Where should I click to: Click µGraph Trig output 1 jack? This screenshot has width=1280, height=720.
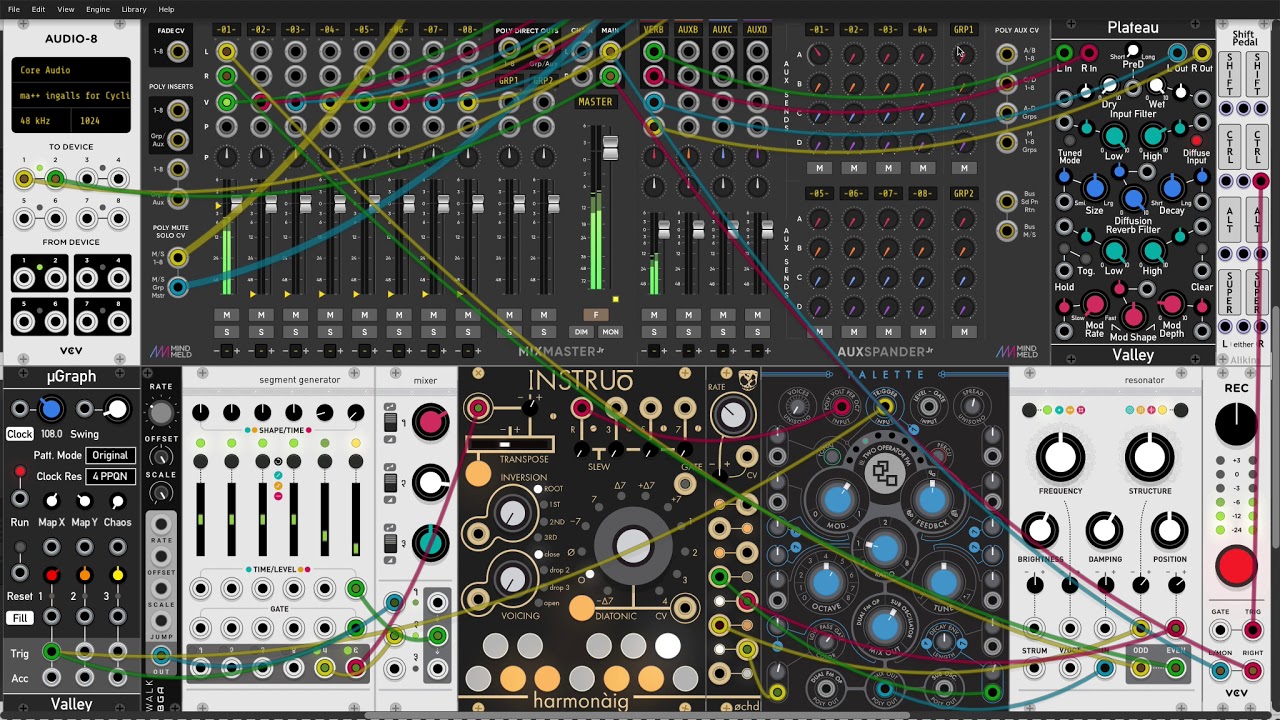tap(51, 653)
